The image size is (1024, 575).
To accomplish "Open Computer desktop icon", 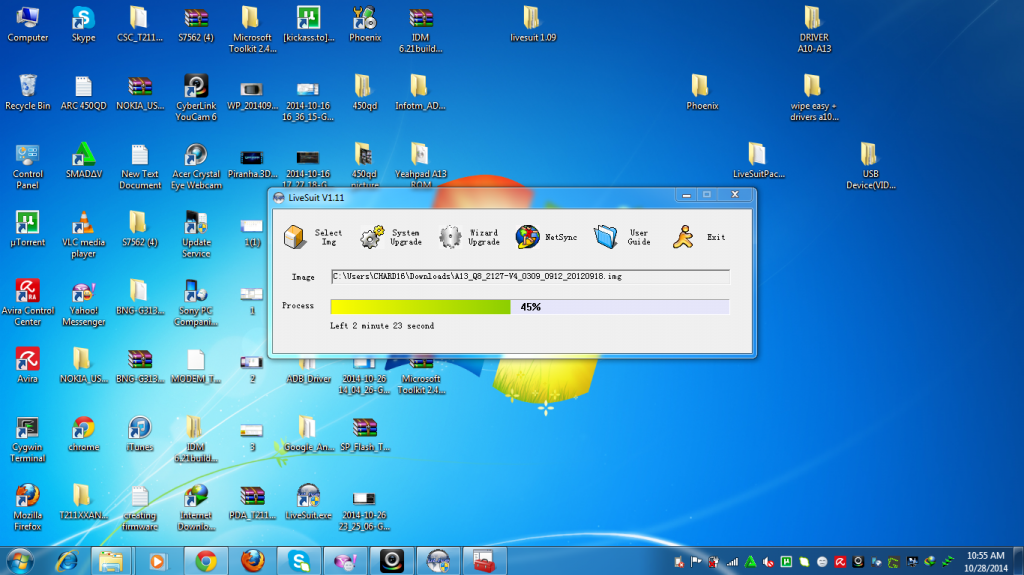I will (x=27, y=24).
